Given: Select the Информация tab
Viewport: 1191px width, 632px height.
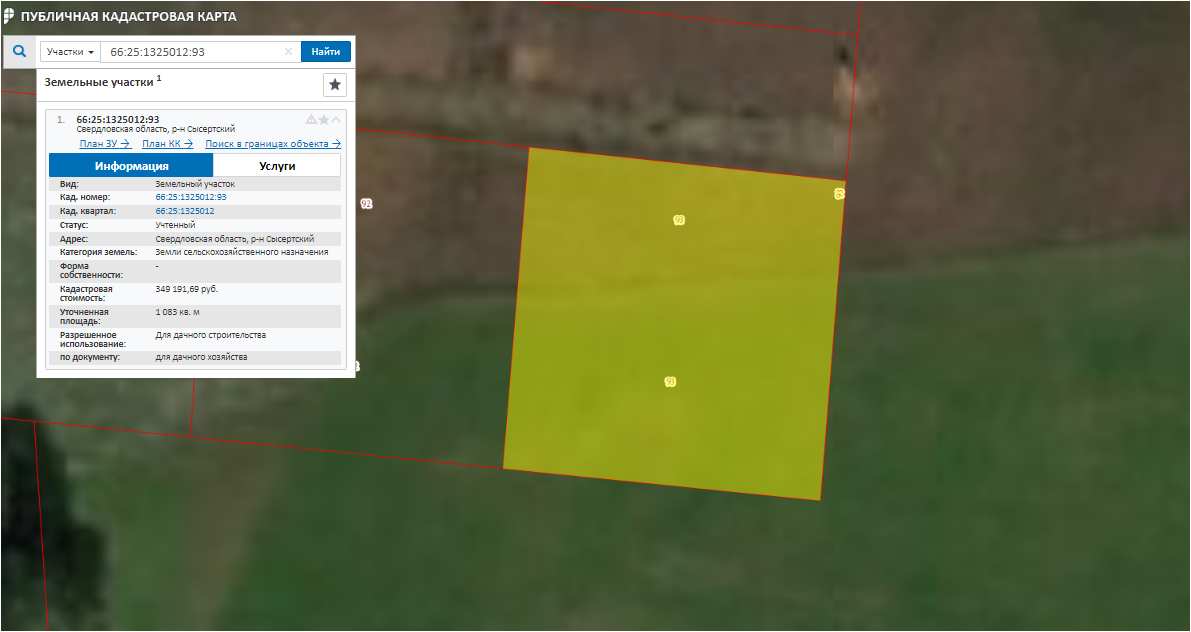Looking at the screenshot, I should click(x=131, y=166).
